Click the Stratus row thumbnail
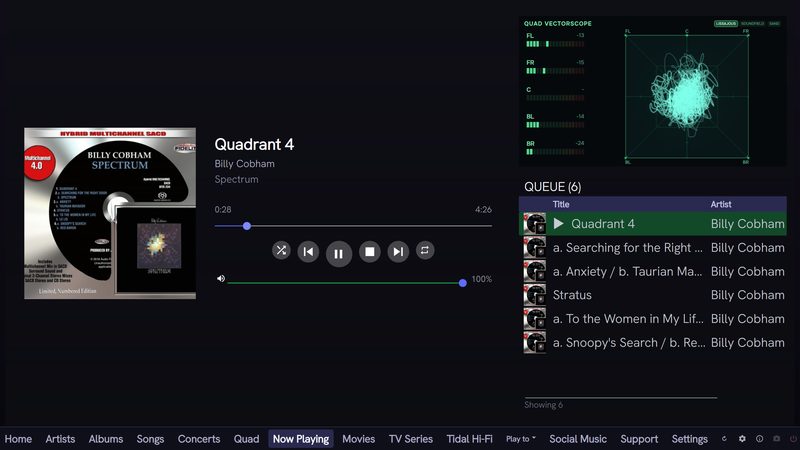800x450 pixels. [535, 295]
